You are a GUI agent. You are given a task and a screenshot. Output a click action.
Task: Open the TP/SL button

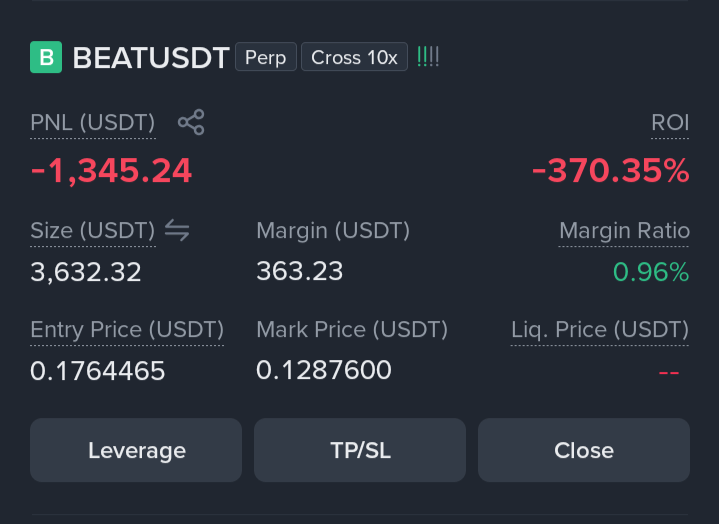pyautogui.click(x=360, y=450)
